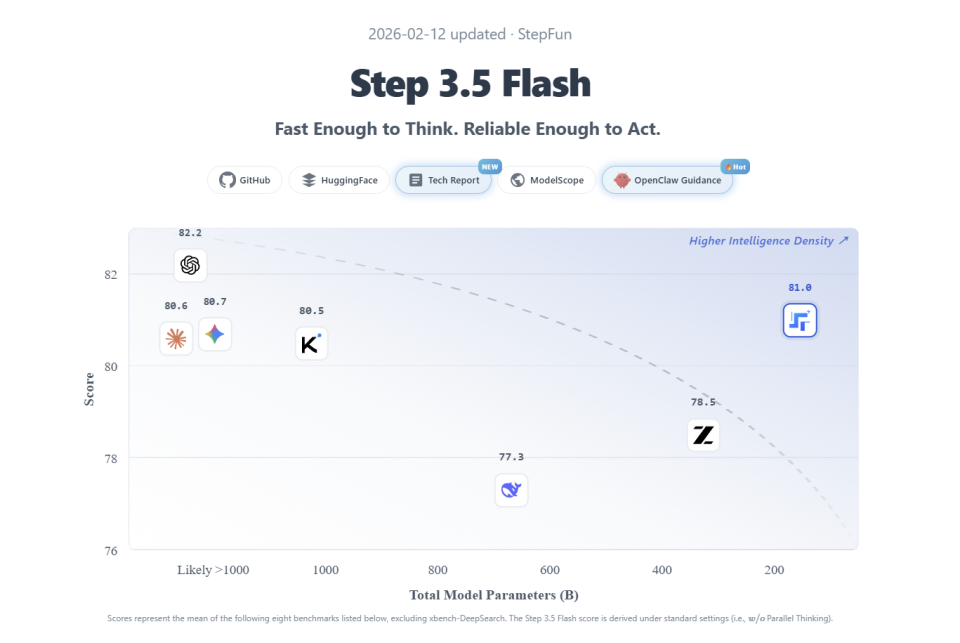This screenshot has width=960, height=643.
Task: Open the HuggingFace link
Action: tap(339, 180)
